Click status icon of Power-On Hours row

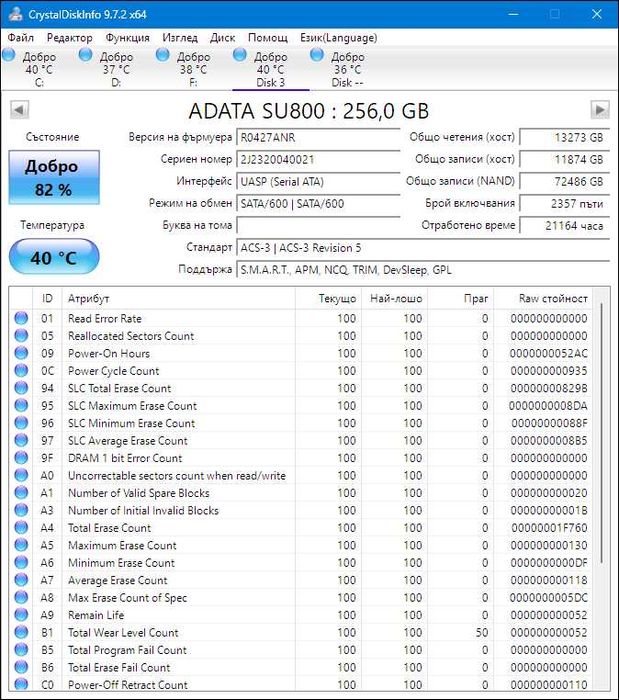tap(21, 353)
